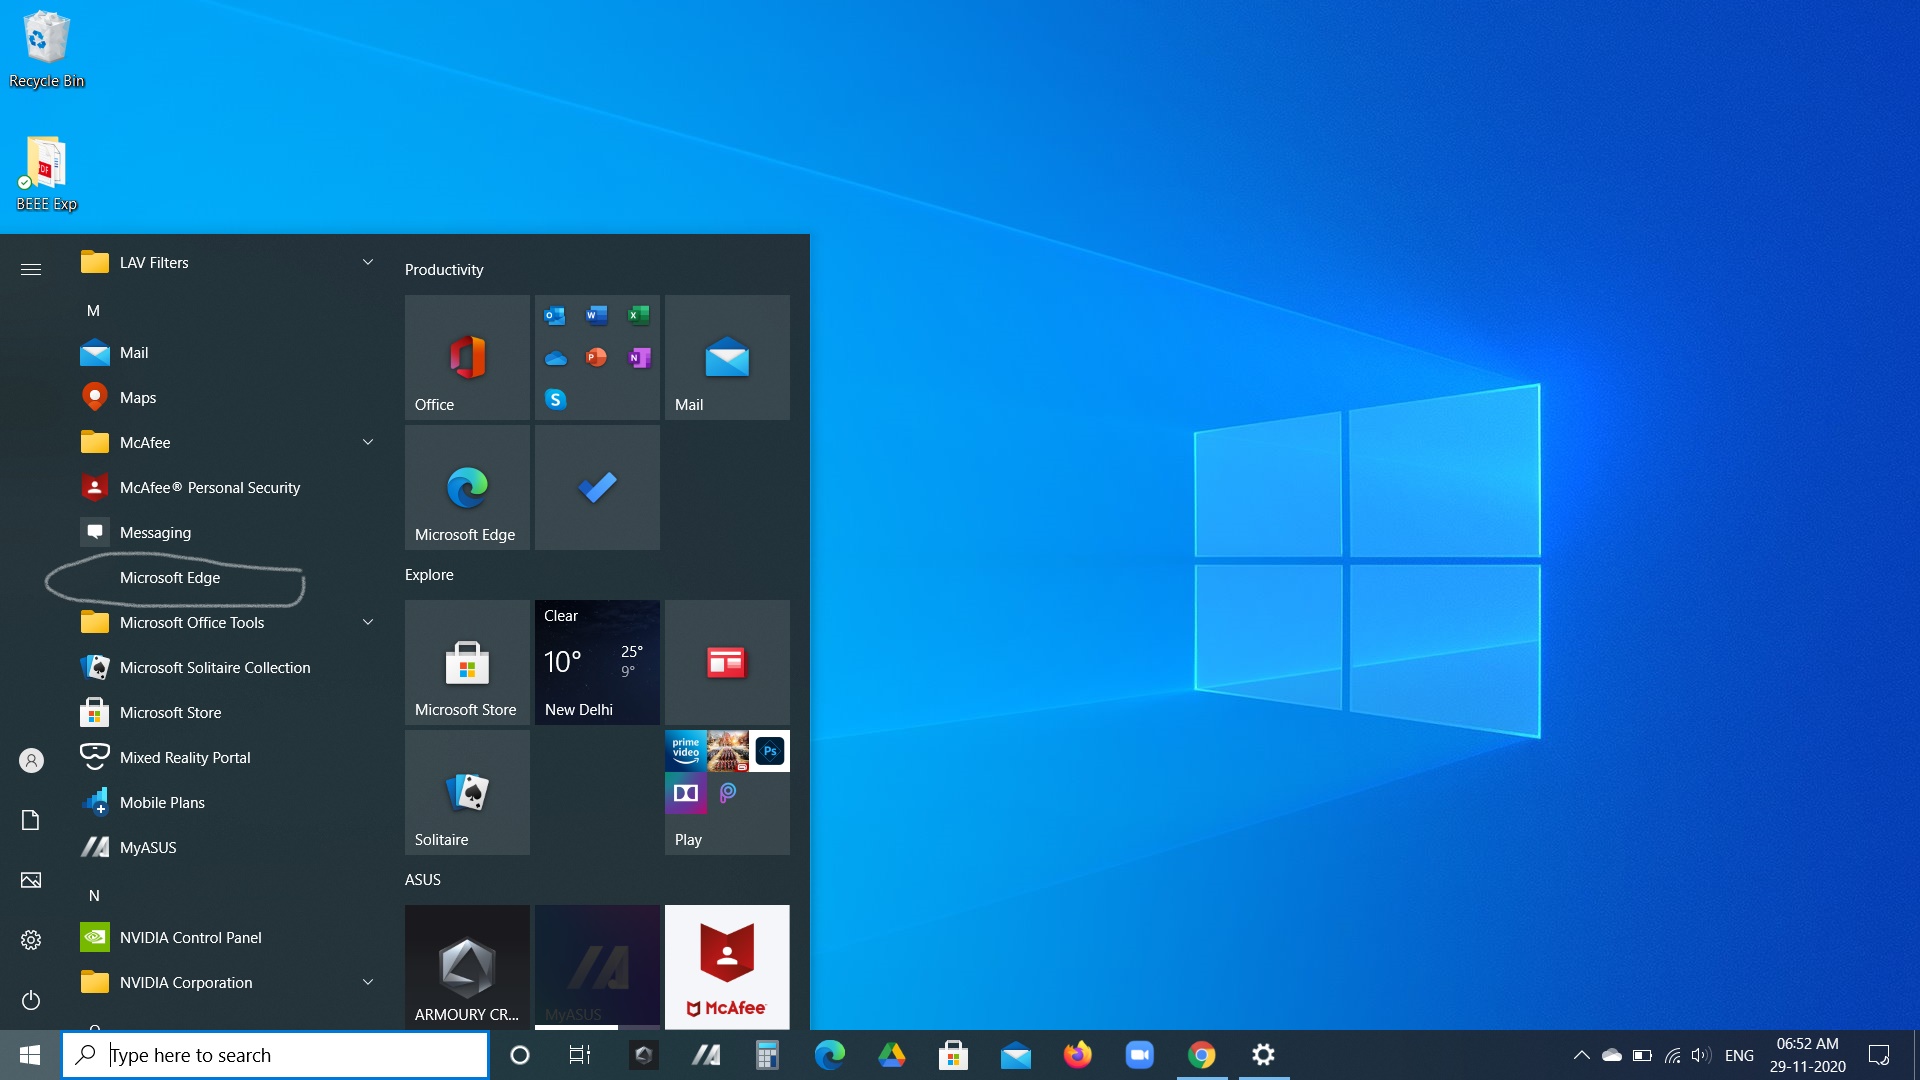Open the Solitaire tile
The width and height of the screenshot is (1920, 1080).
(467, 792)
